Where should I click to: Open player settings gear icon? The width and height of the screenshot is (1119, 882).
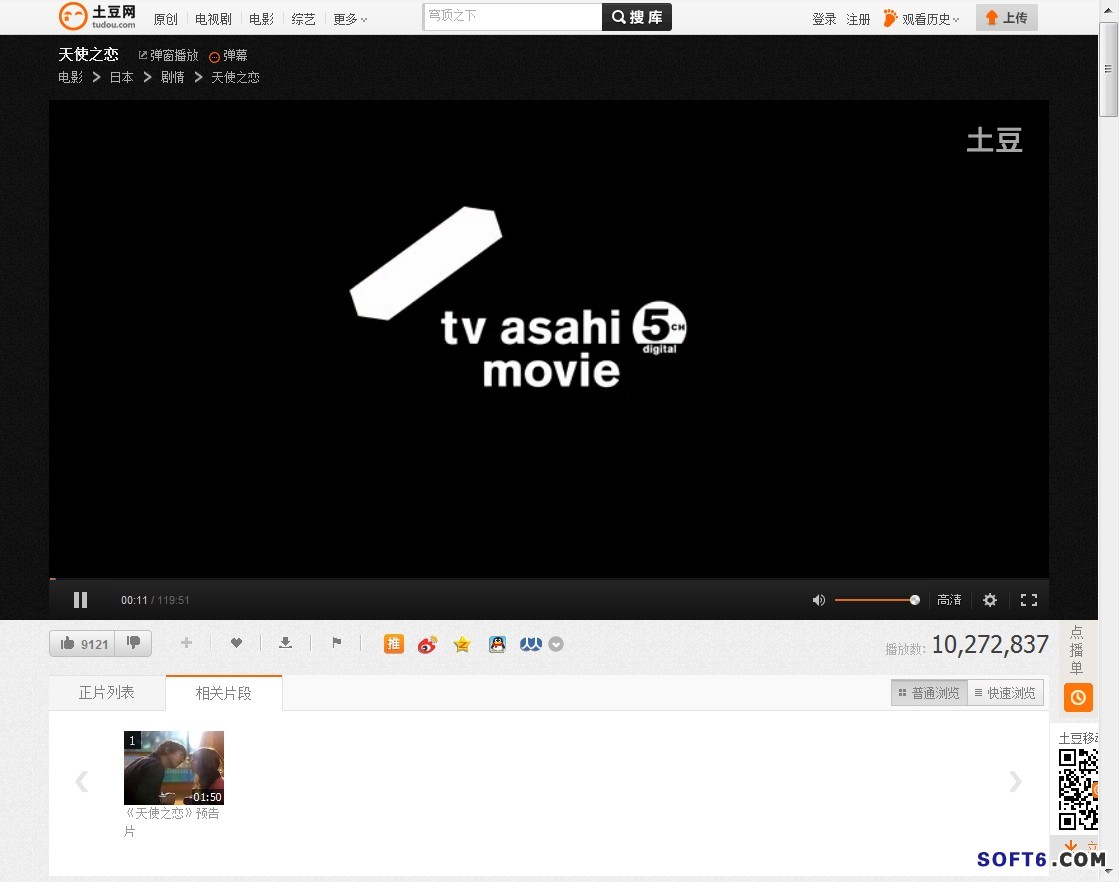coord(990,600)
